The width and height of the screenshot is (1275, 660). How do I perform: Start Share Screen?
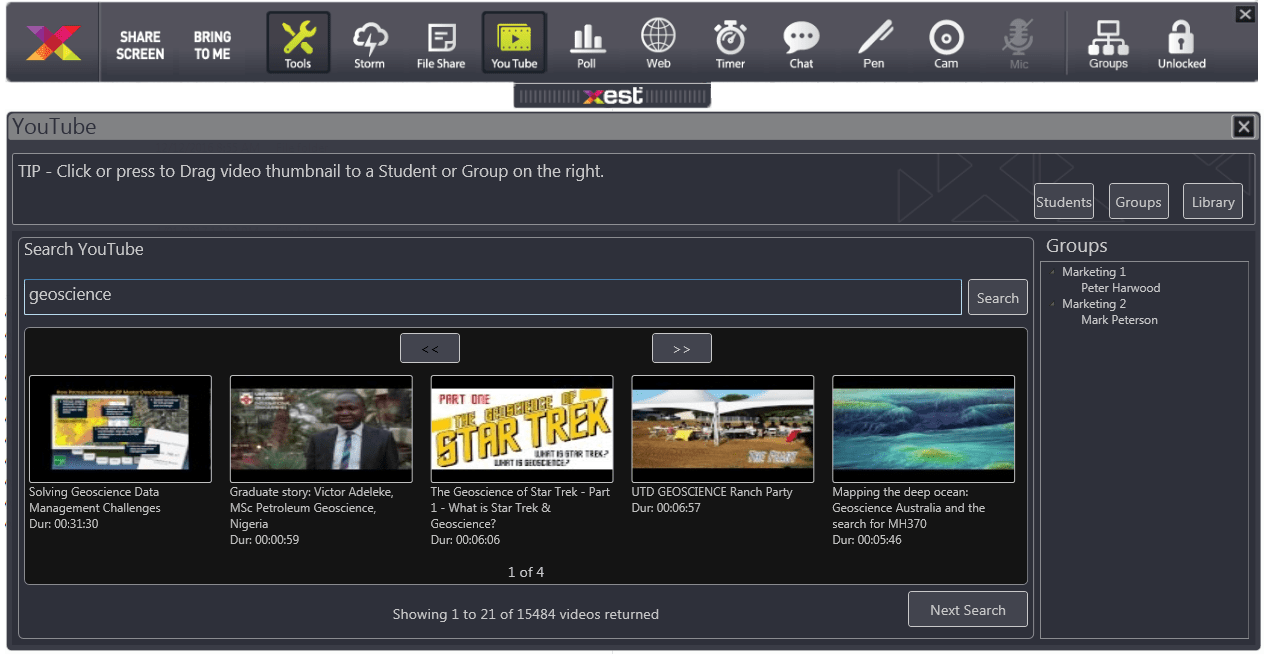coord(140,45)
